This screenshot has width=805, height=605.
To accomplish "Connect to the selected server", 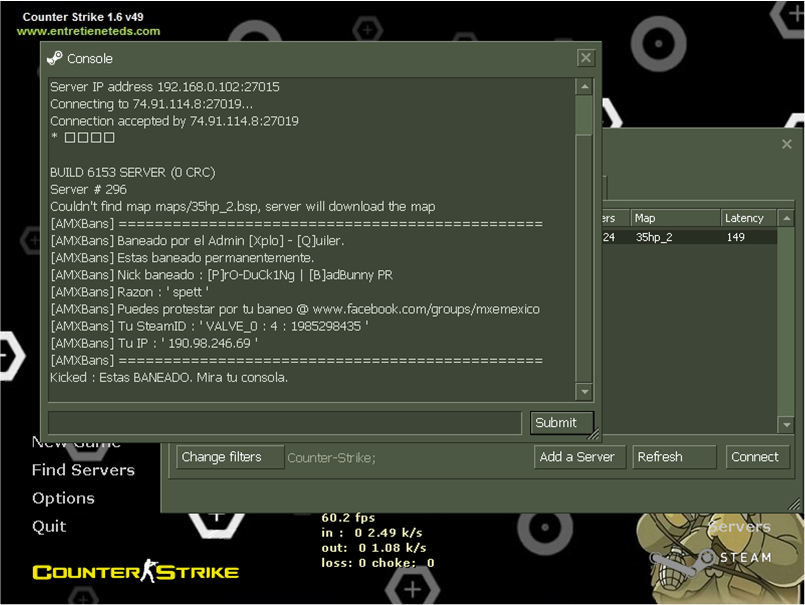I will tap(757, 457).
